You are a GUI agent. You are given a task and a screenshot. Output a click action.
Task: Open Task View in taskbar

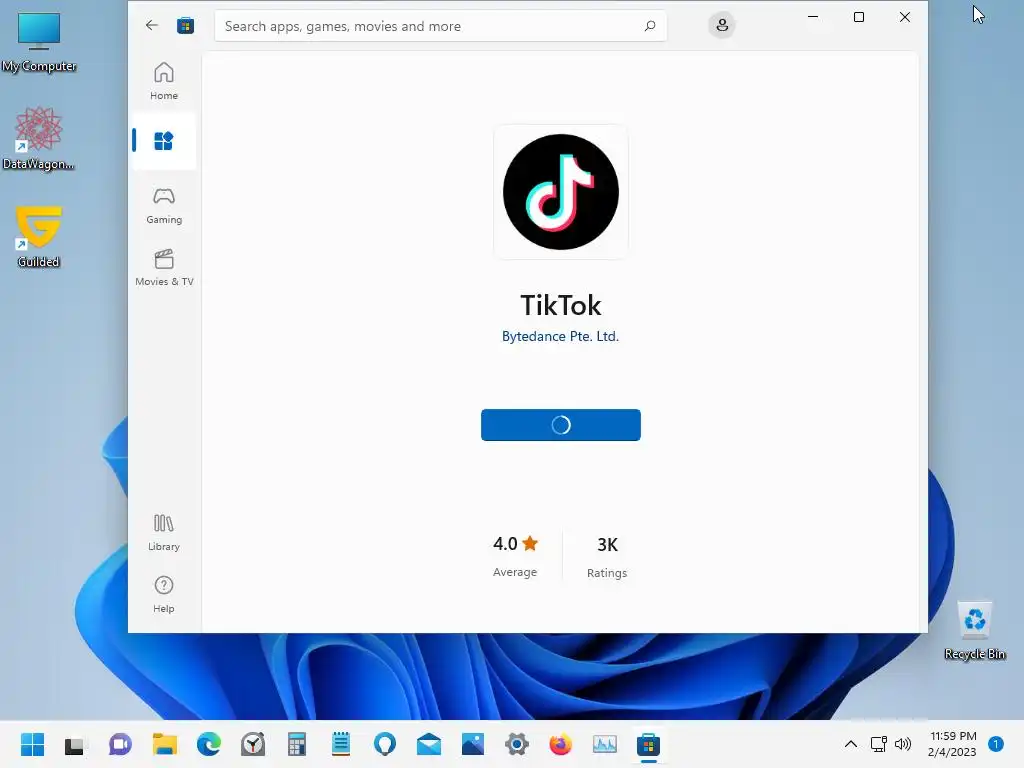[x=74, y=744]
